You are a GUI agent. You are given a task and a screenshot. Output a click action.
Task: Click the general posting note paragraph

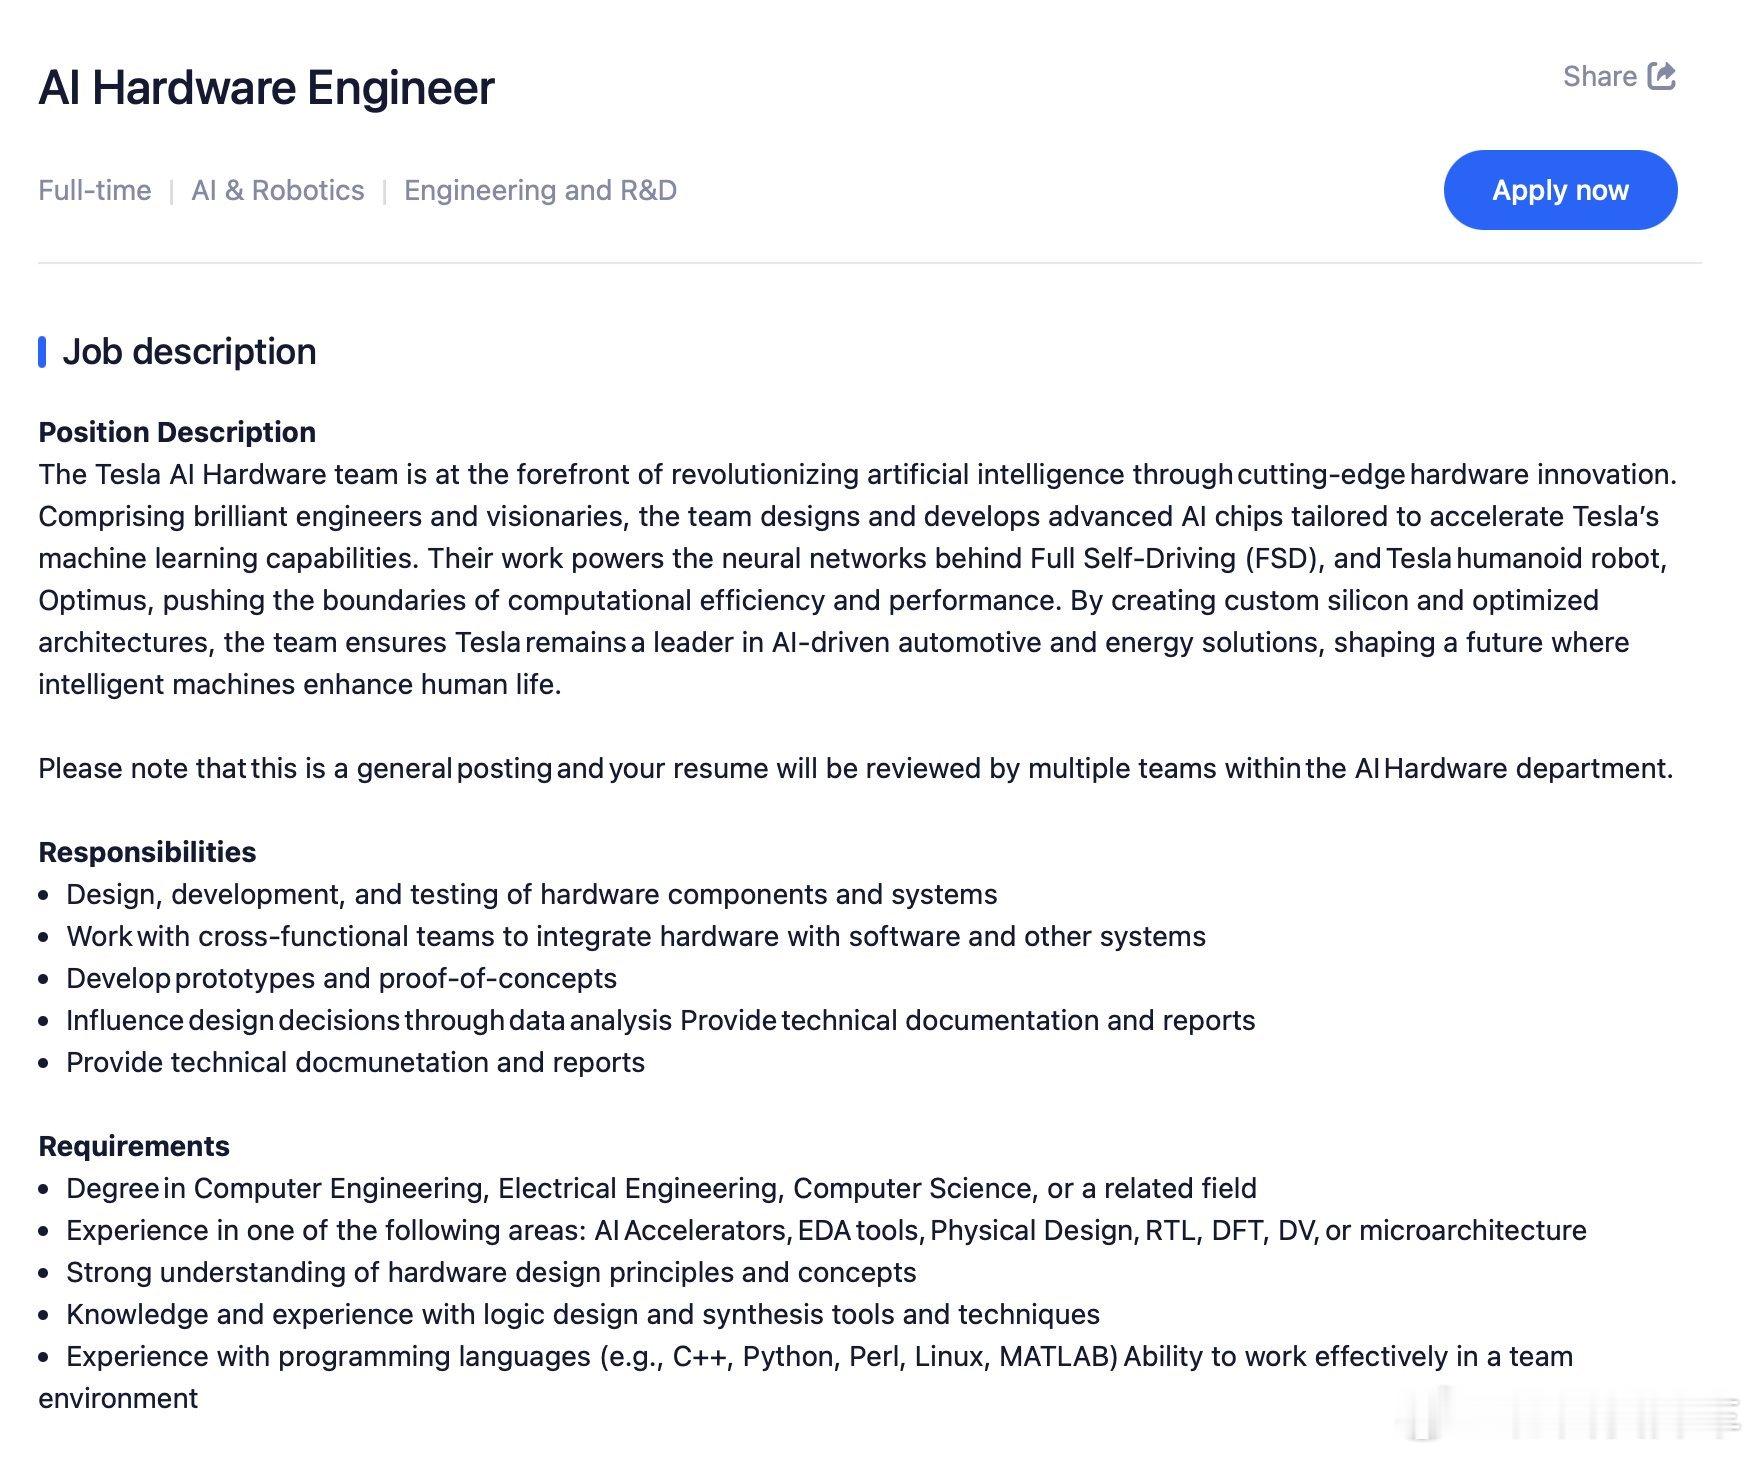[x=855, y=768]
